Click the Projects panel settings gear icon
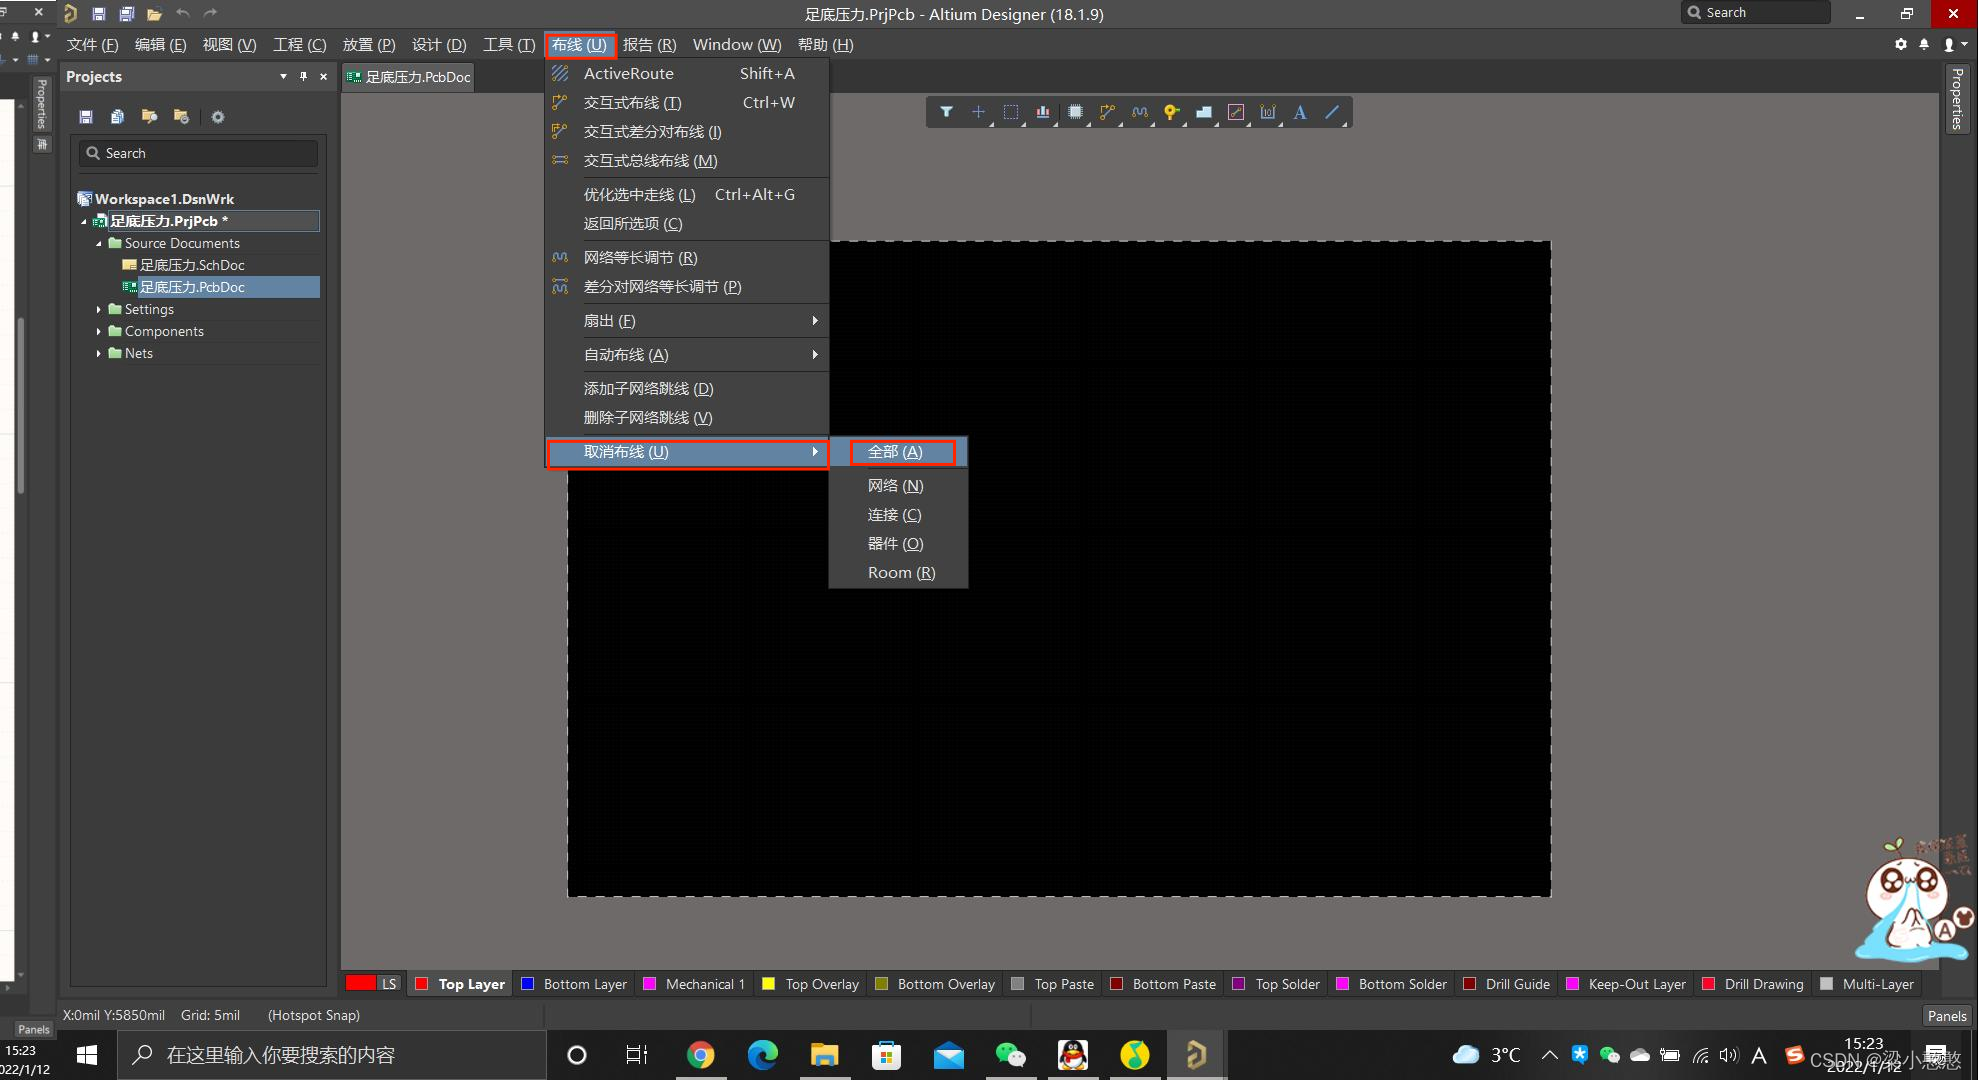This screenshot has height=1080, width=1978. click(218, 117)
